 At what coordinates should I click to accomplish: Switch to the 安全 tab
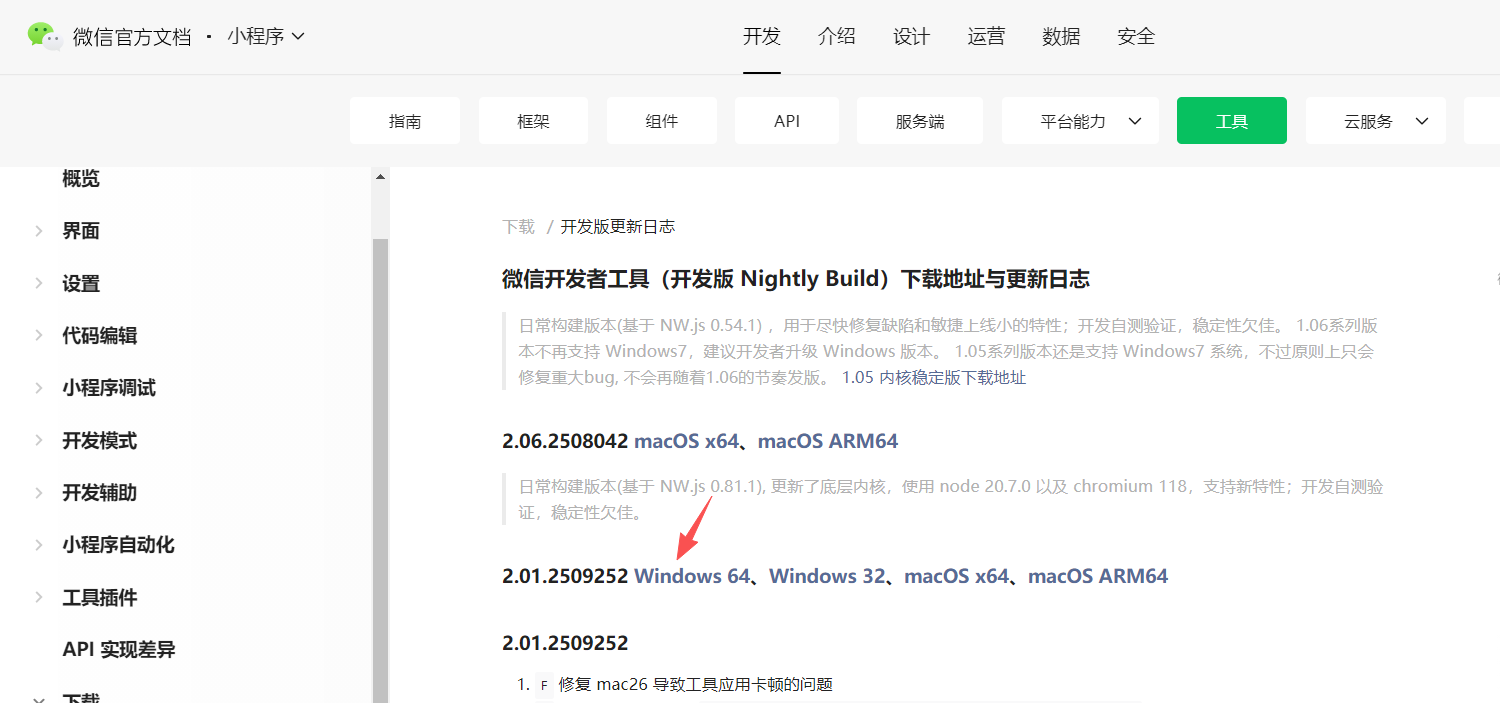click(x=1136, y=37)
